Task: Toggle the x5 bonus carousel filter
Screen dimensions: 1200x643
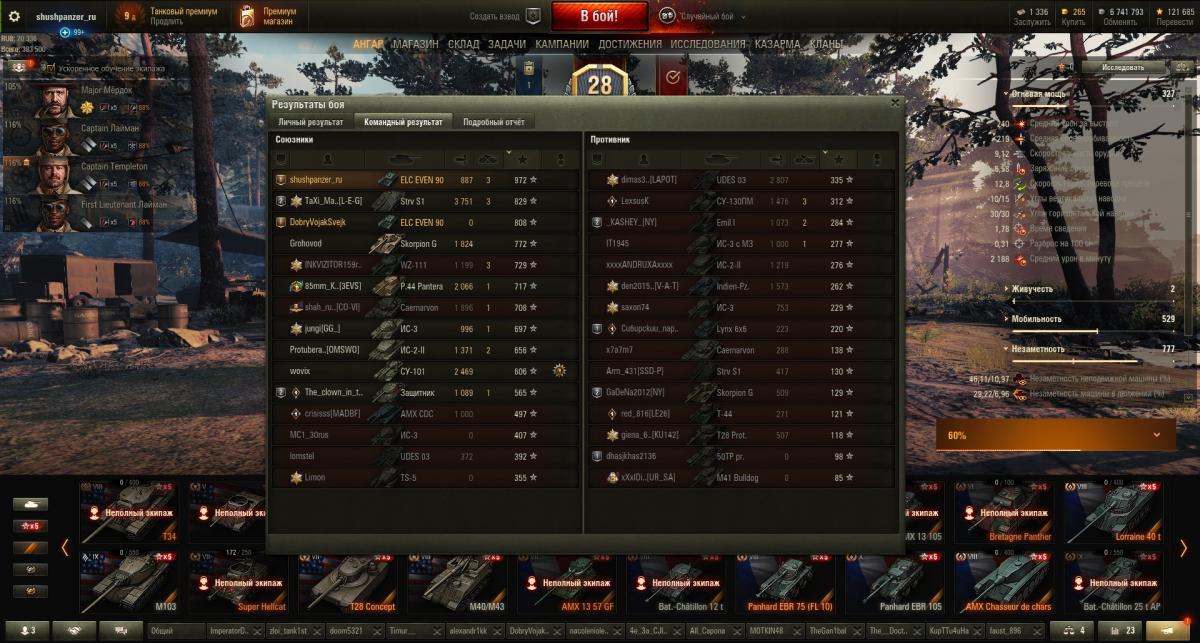Action: pos(30,526)
